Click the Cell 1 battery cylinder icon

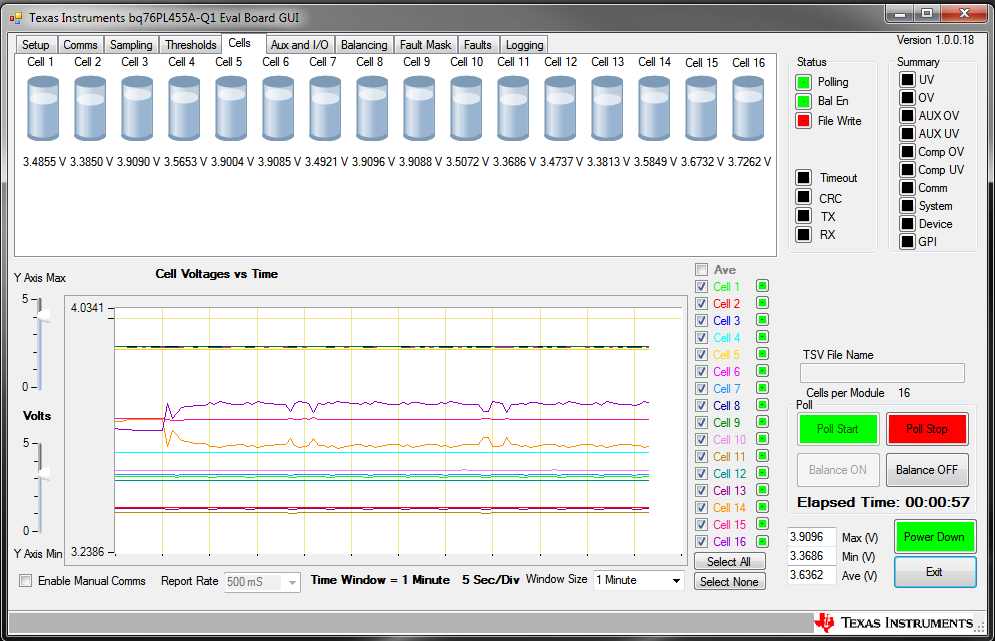click(43, 108)
